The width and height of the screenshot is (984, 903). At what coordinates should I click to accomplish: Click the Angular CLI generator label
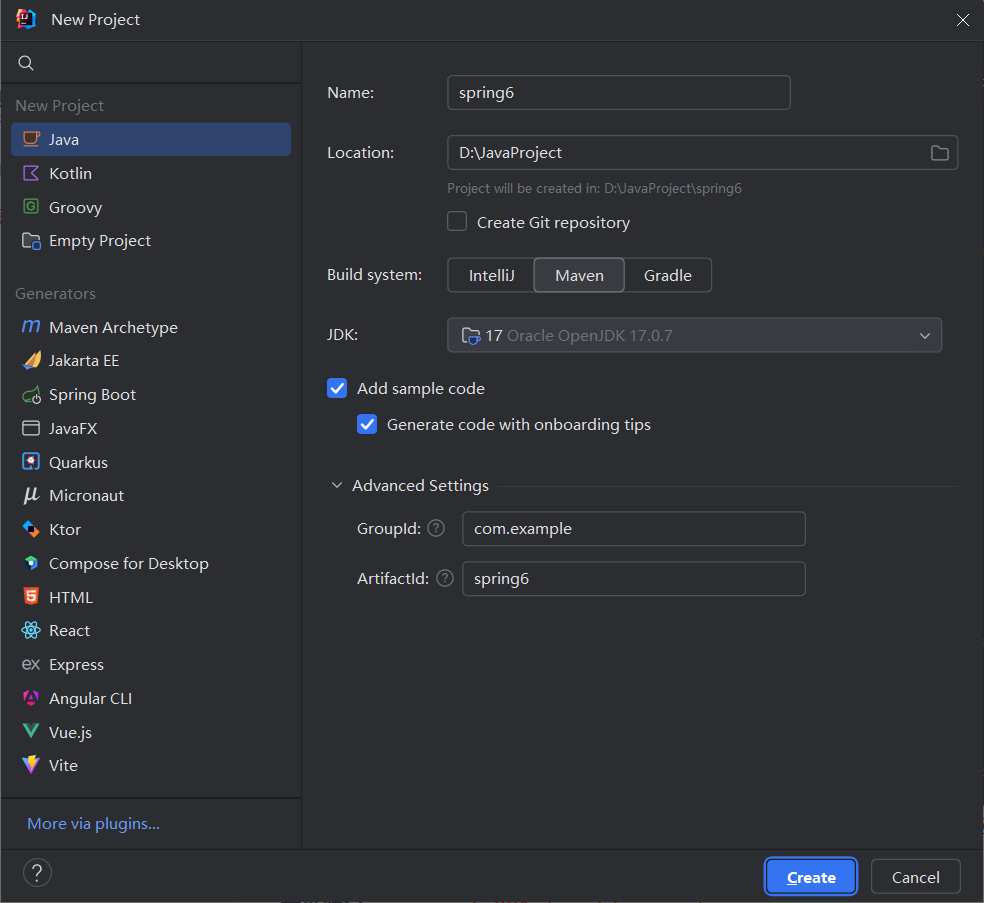tap(90, 698)
